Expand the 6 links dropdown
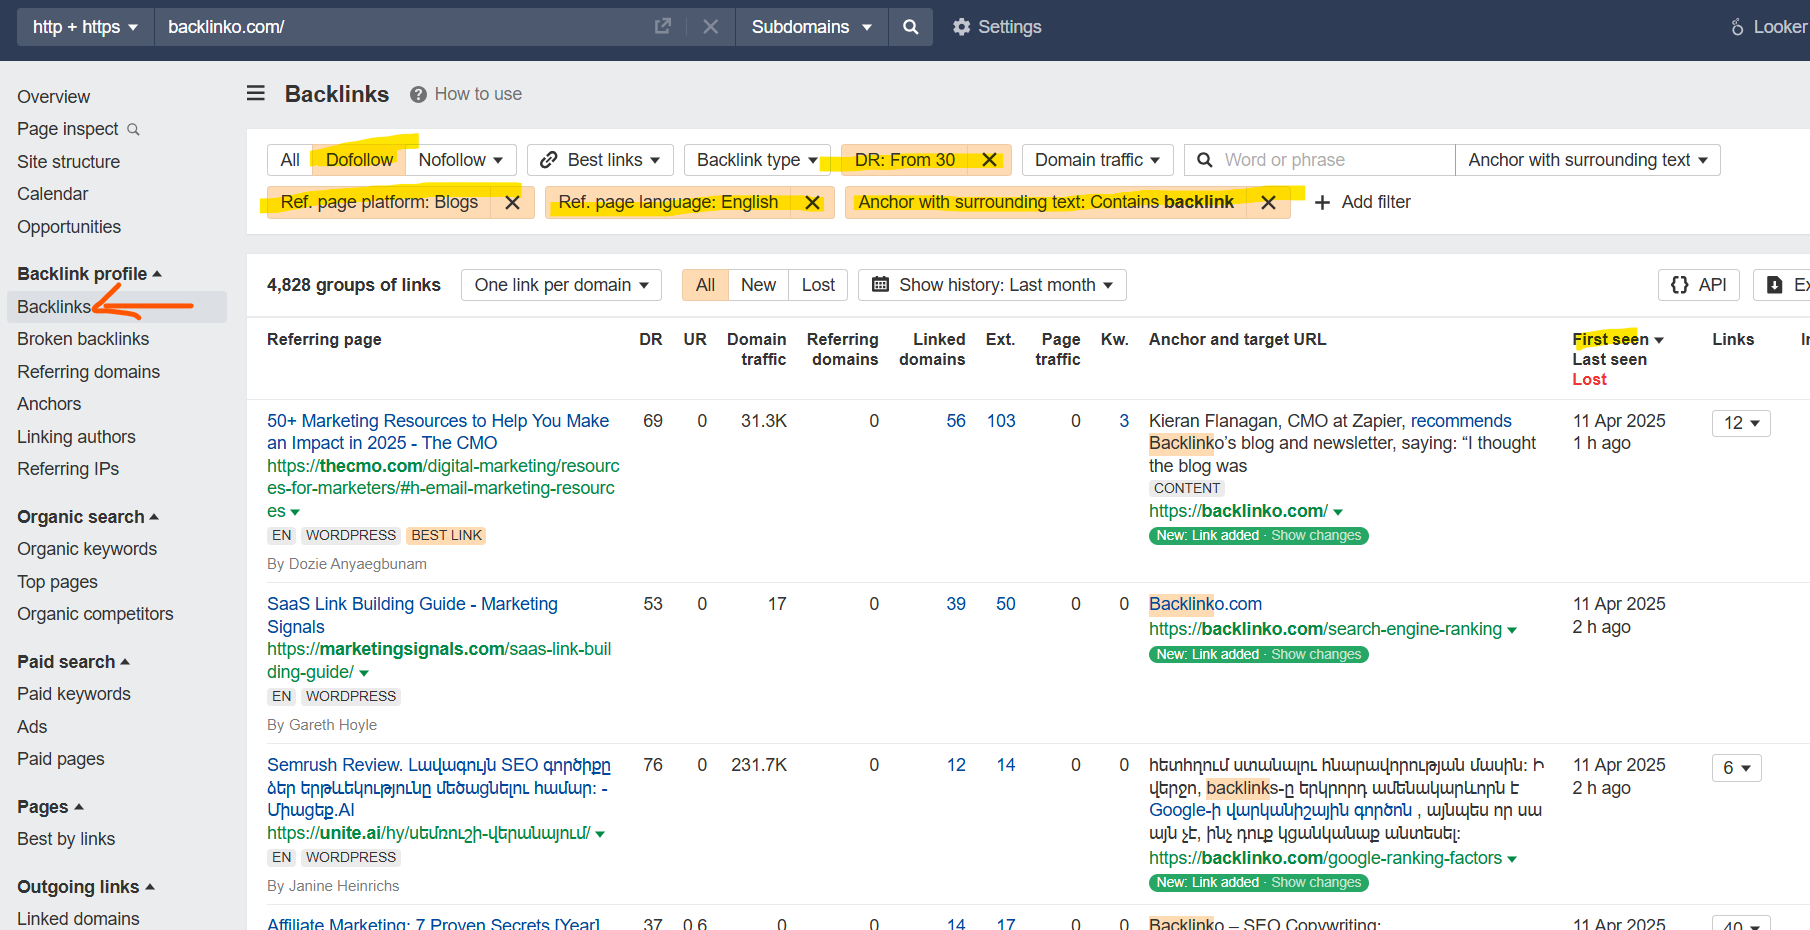The height and width of the screenshot is (930, 1810). point(1736,768)
